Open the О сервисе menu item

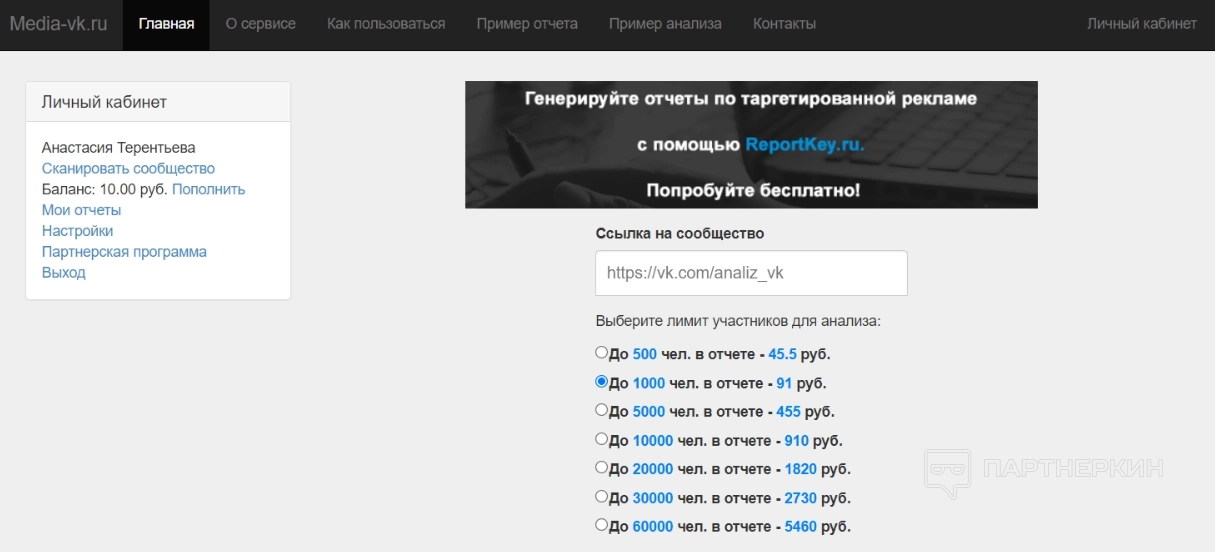[260, 24]
